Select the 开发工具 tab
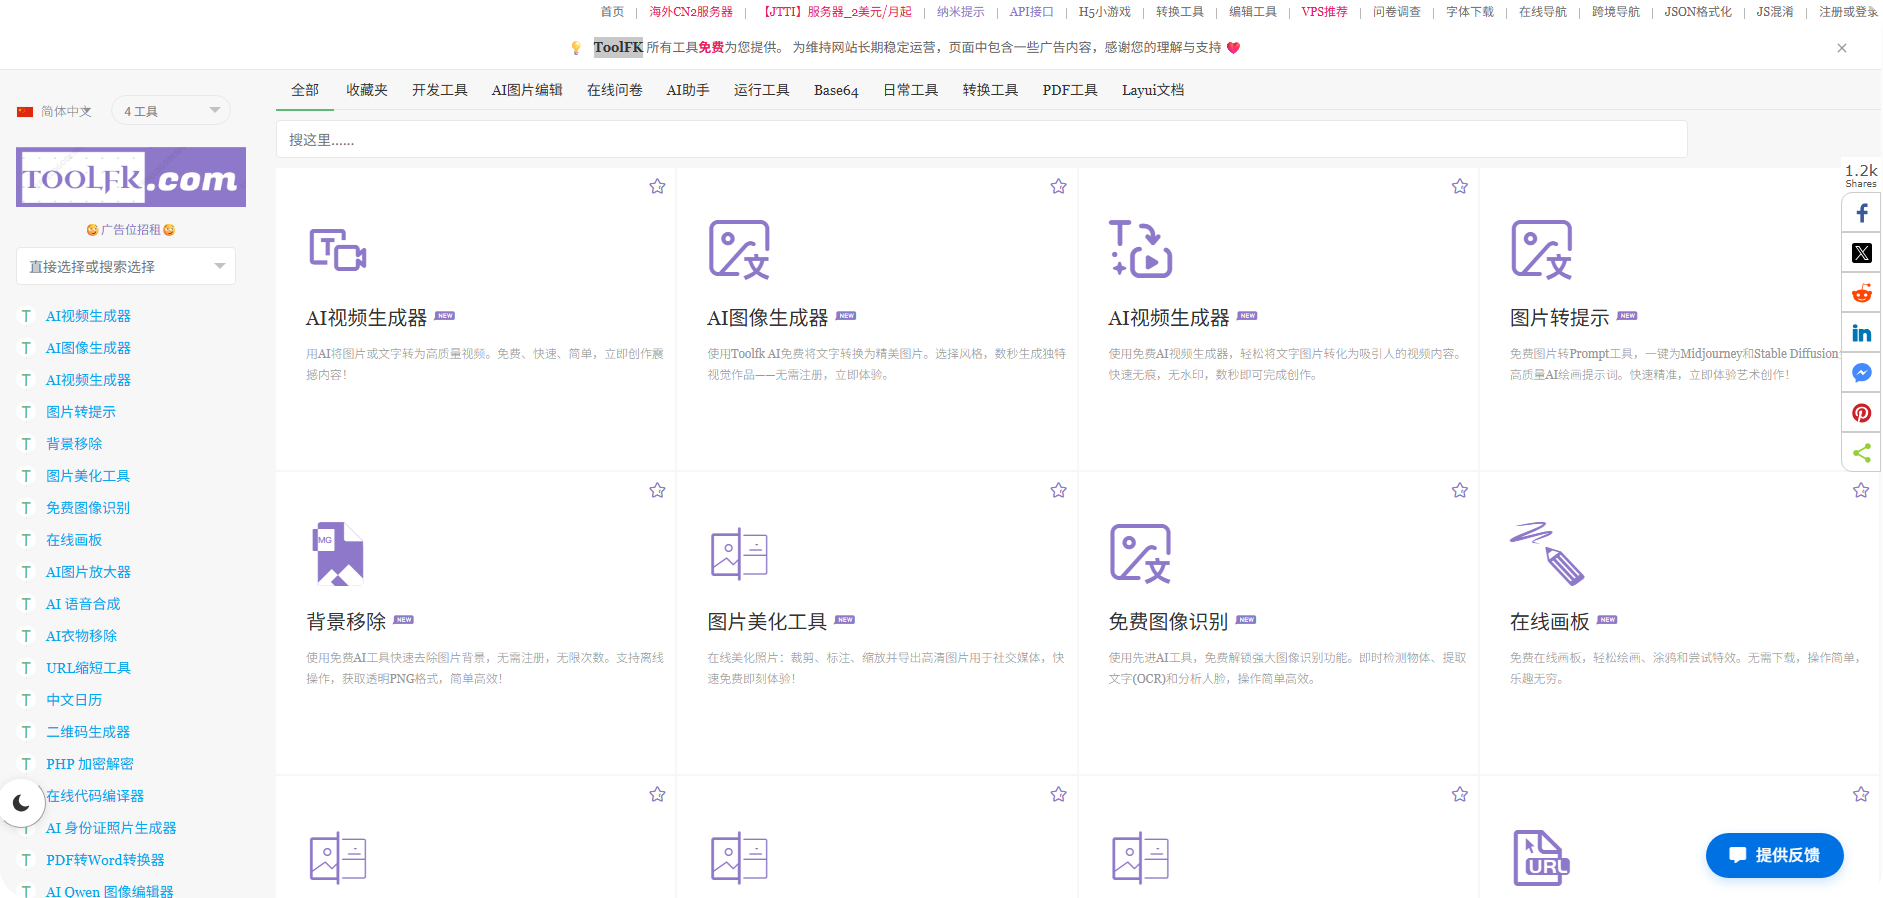The image size is (1883, 898). (x=440, y=90)
